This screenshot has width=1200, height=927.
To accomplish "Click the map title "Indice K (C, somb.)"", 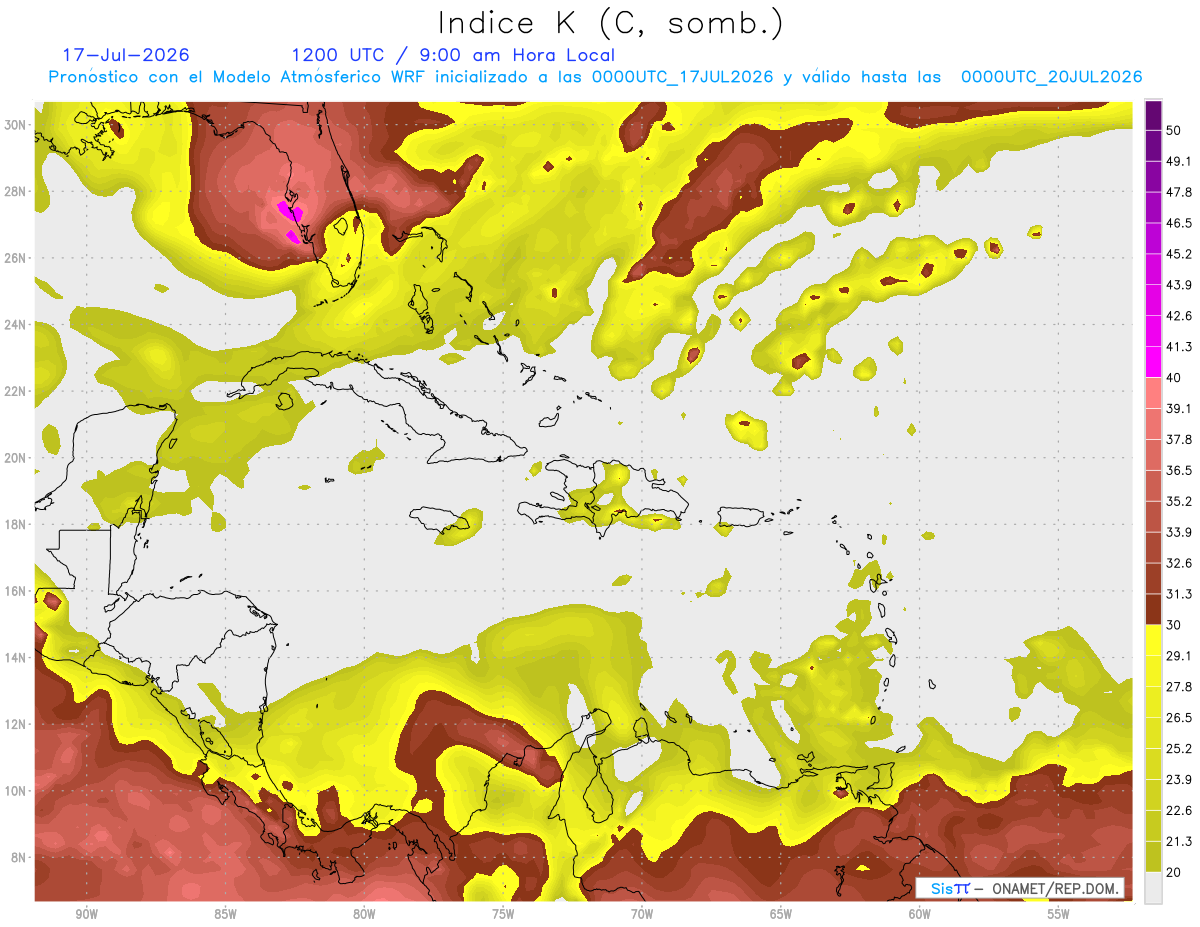I will (x=610, y=23).
